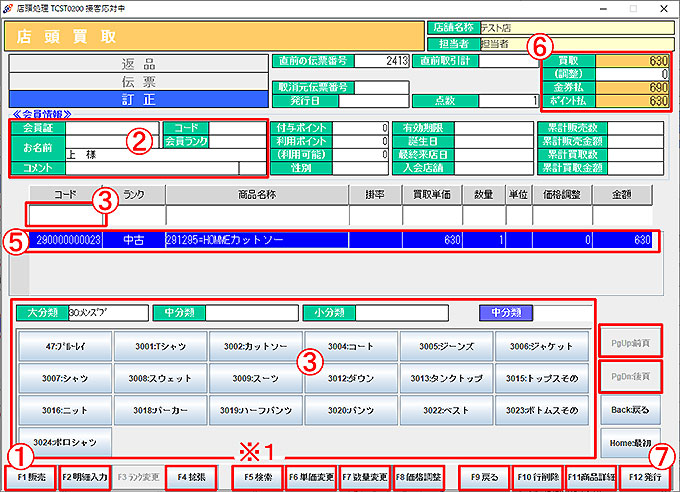Select the highlighted HOMMEカットソー item row
Viewport: 680px width, 492px height.
click(340, 240)
